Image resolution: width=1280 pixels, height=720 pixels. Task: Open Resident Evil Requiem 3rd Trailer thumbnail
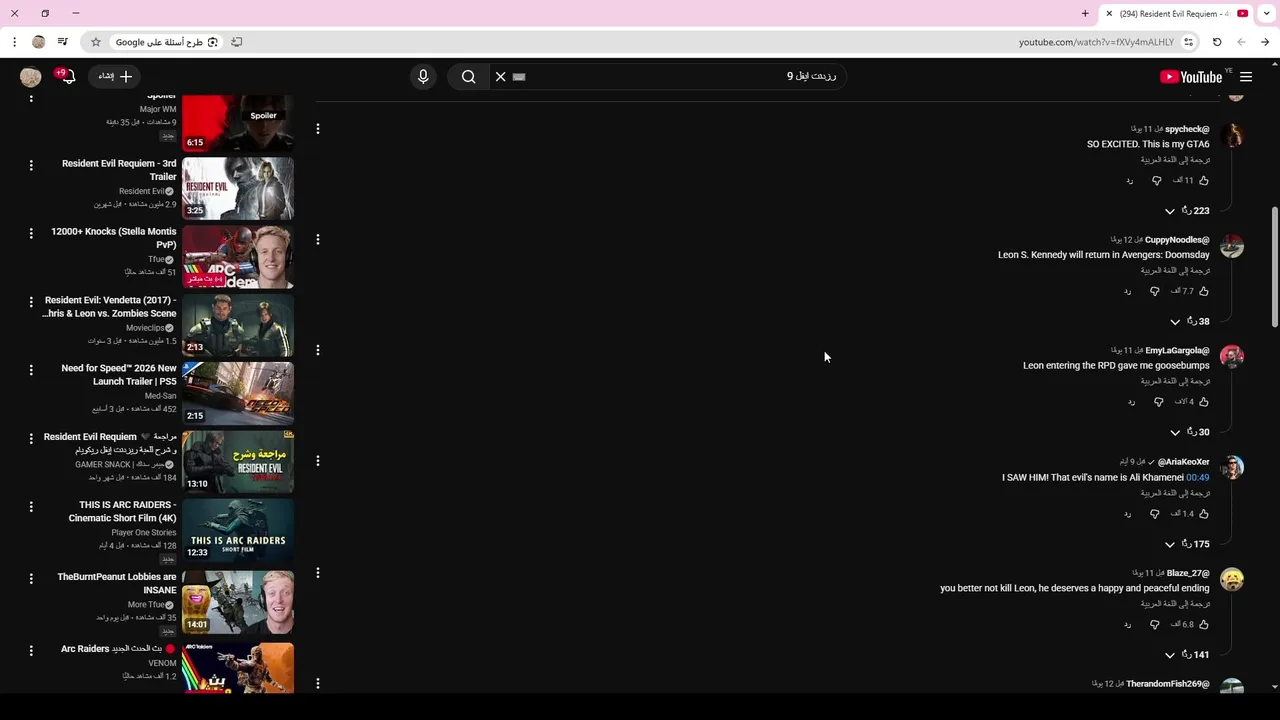tap(238, 188)
